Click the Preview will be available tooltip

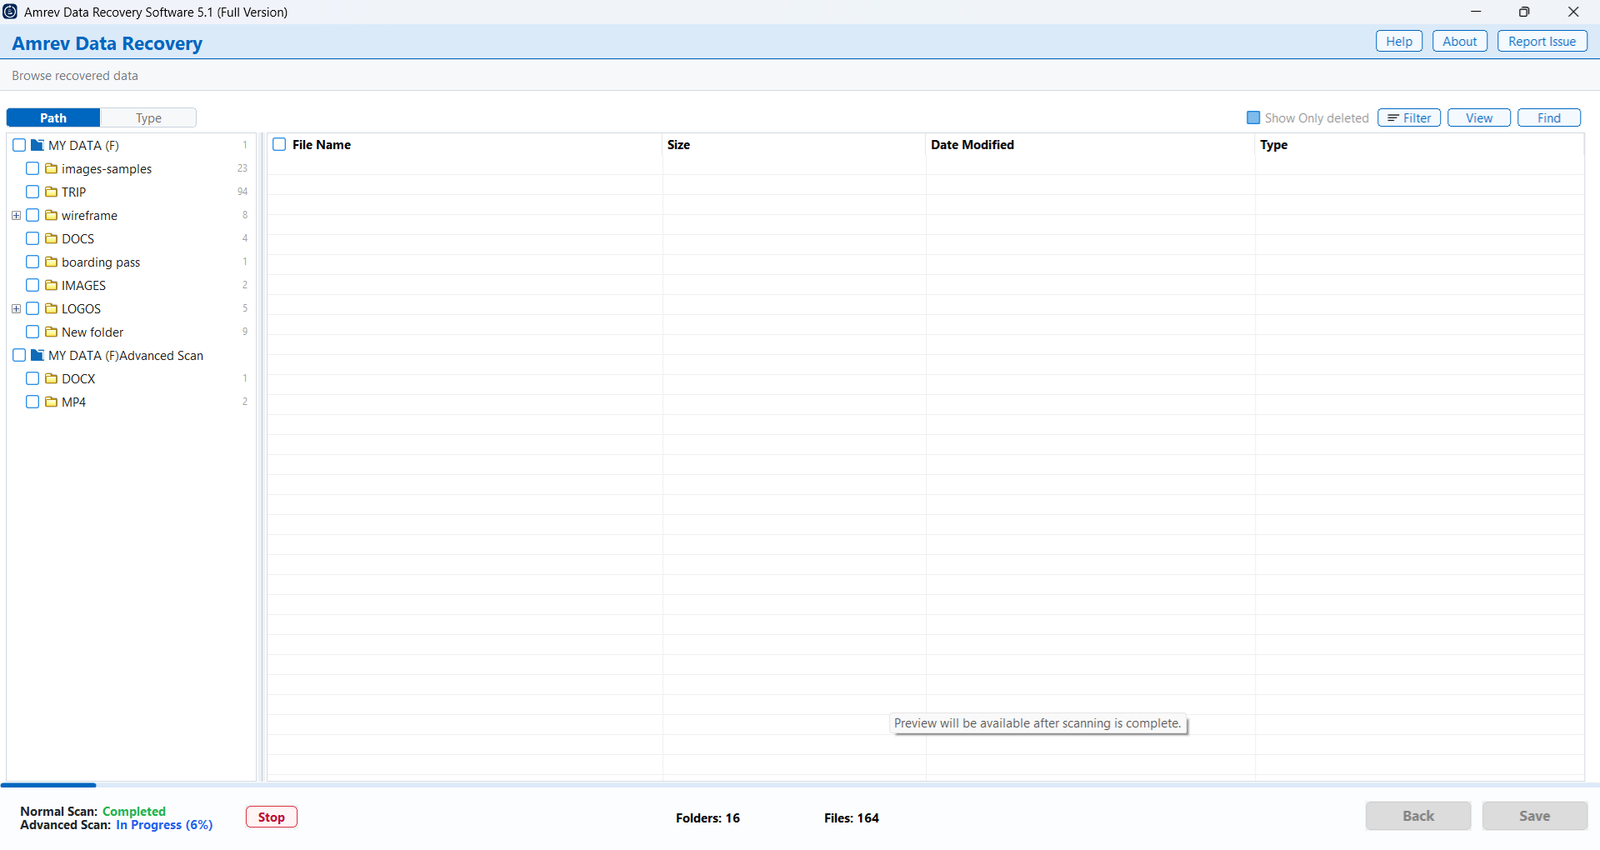(x=1038, y=723)
